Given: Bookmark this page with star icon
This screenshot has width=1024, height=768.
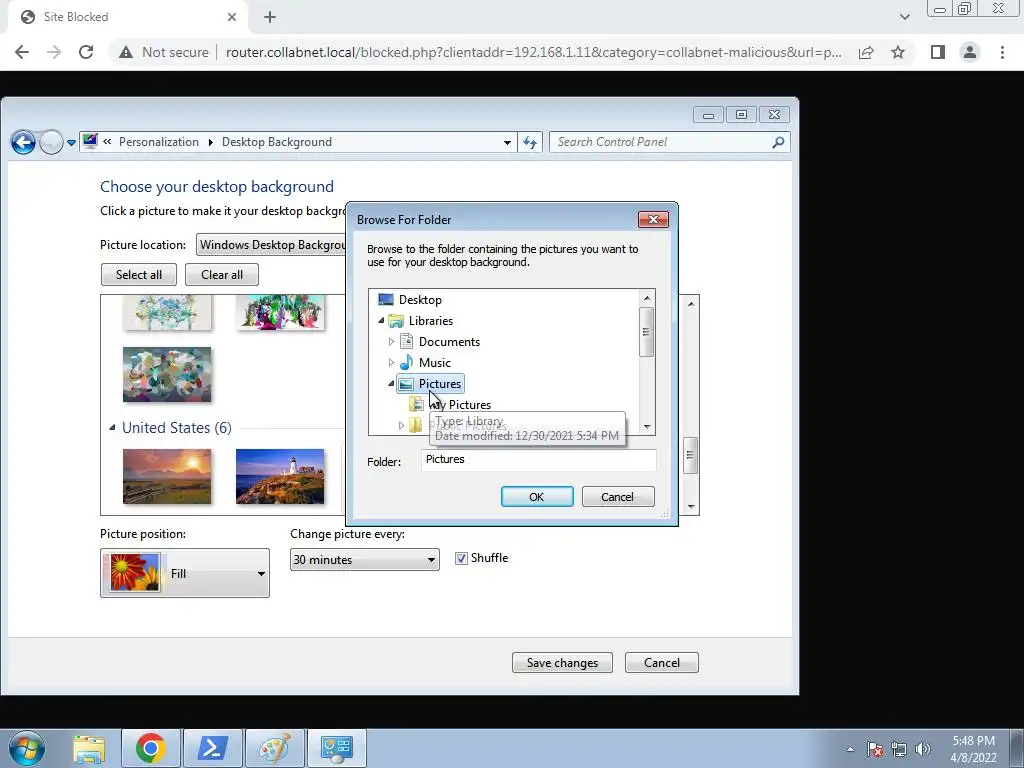Looking at the screenshot, I should tap(898, 52).
